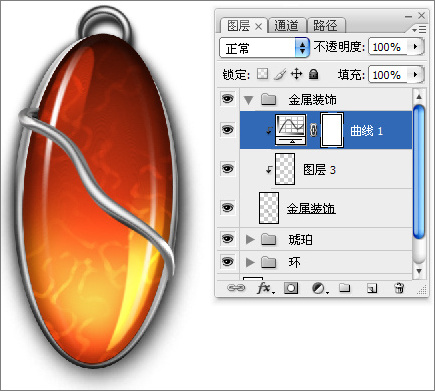Viewport: 435px width, 391px height.
Task: Expand the 琥珀 group
Action: (x=250, y=239)
